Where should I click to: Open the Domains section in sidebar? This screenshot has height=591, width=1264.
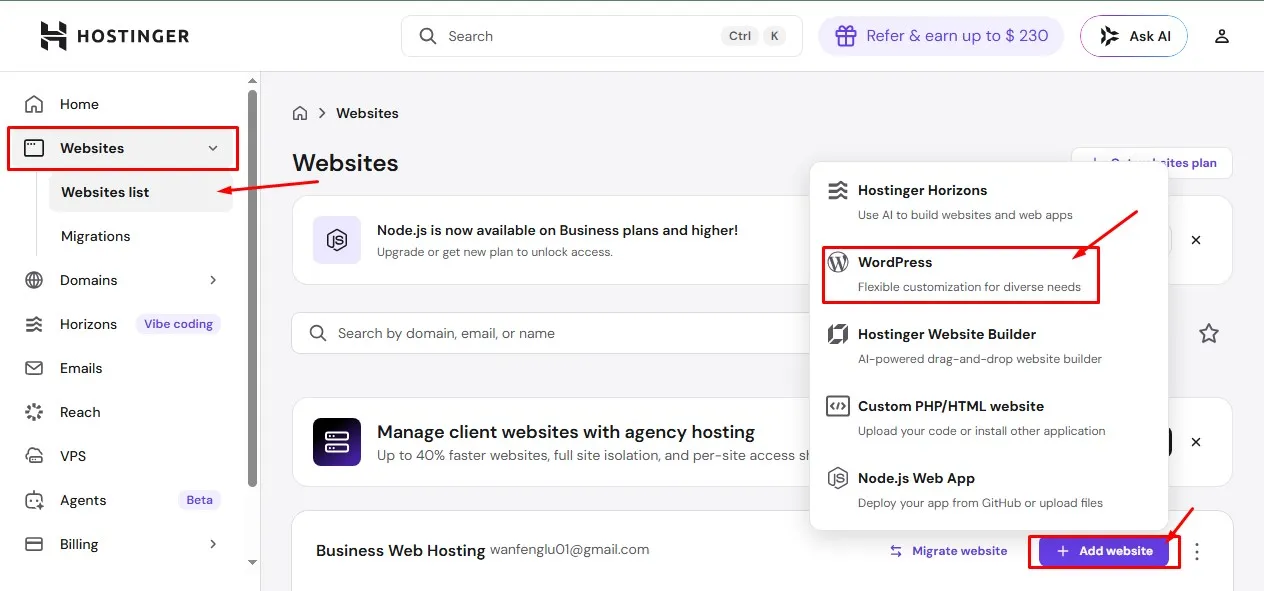coord(90,280)
